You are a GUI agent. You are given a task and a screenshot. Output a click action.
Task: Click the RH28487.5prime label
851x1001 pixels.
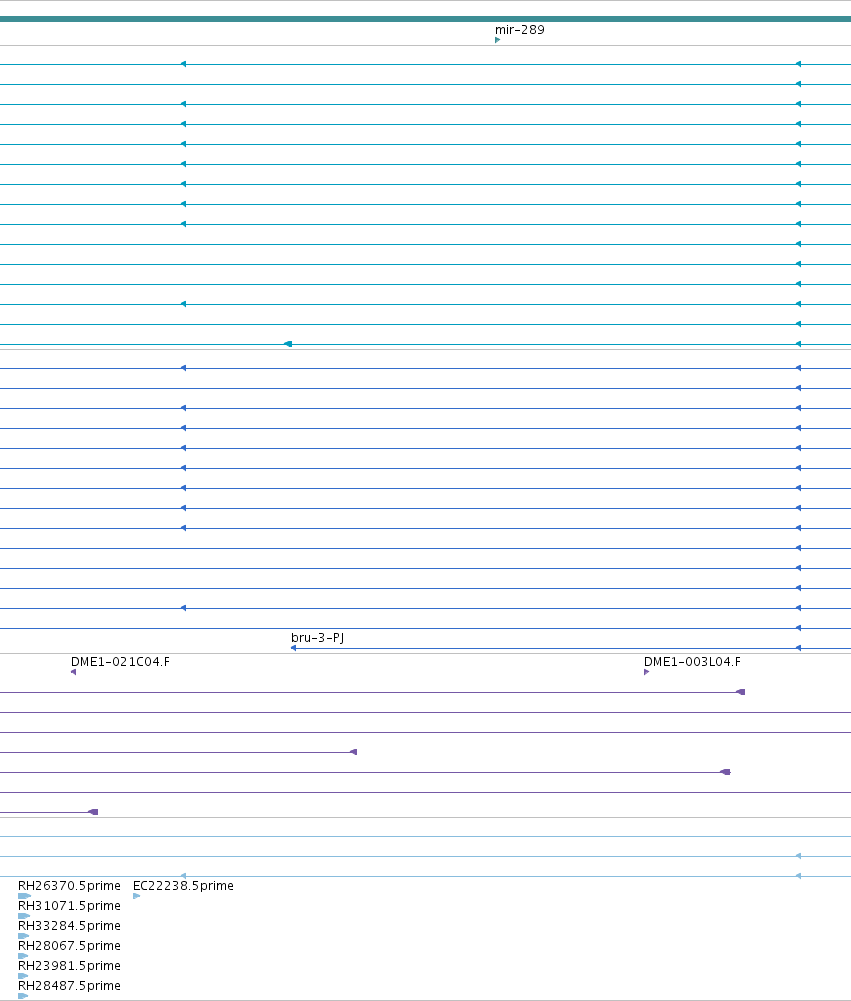pyautogui.click(x=69, y=985)
